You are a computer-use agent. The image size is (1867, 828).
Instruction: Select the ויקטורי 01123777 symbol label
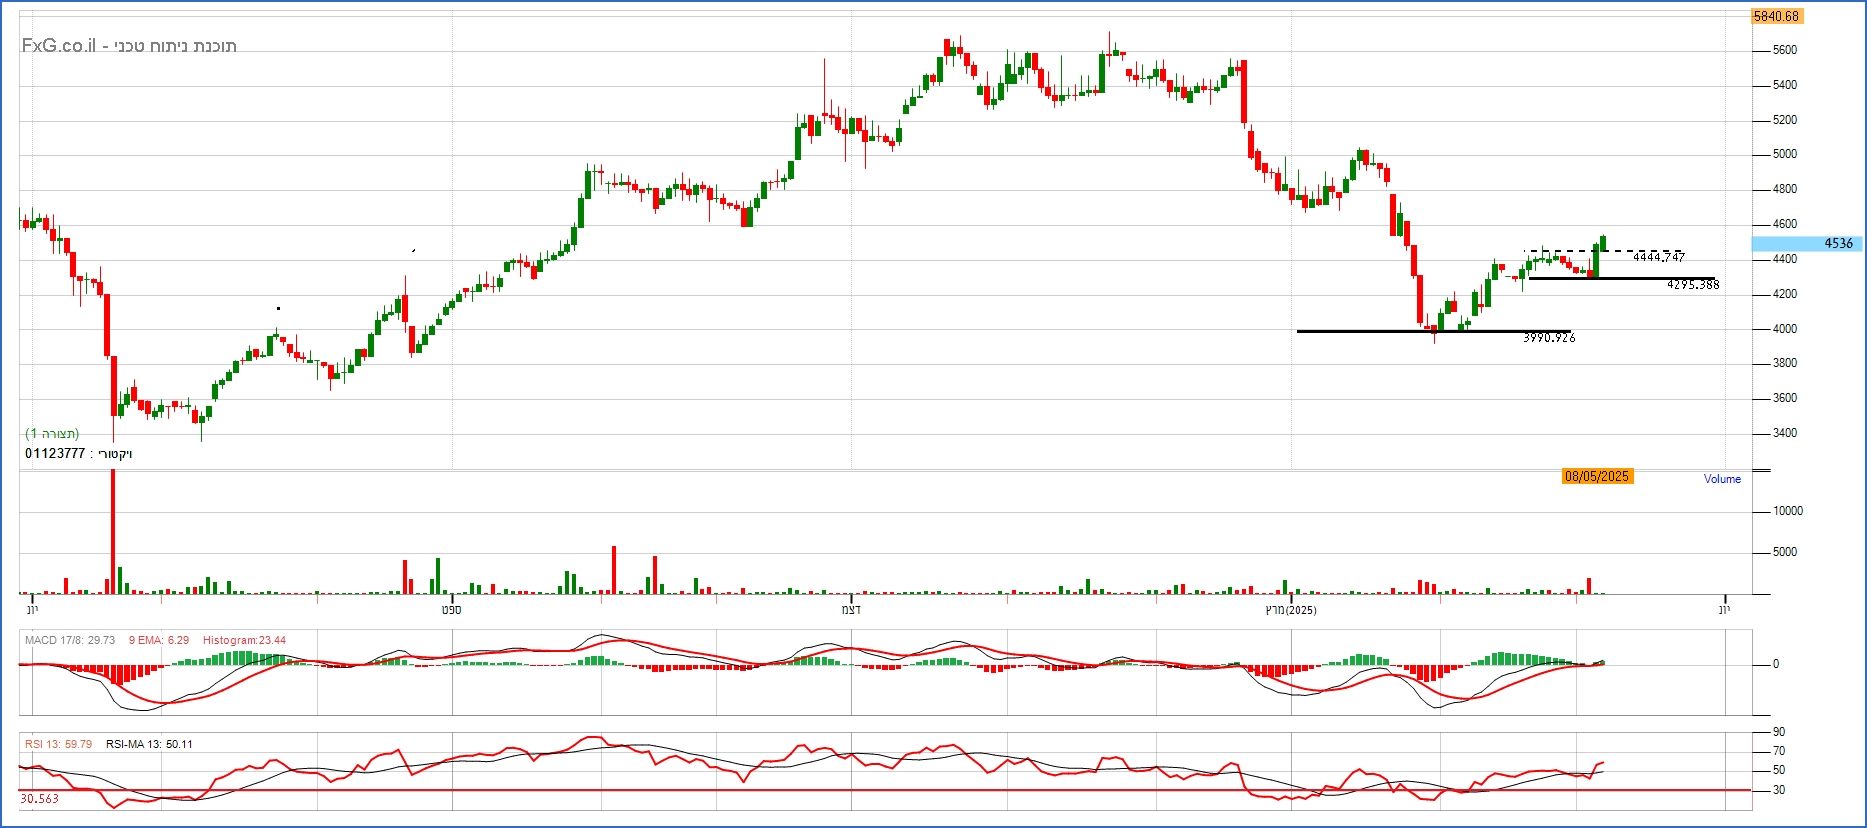(79, 454)
